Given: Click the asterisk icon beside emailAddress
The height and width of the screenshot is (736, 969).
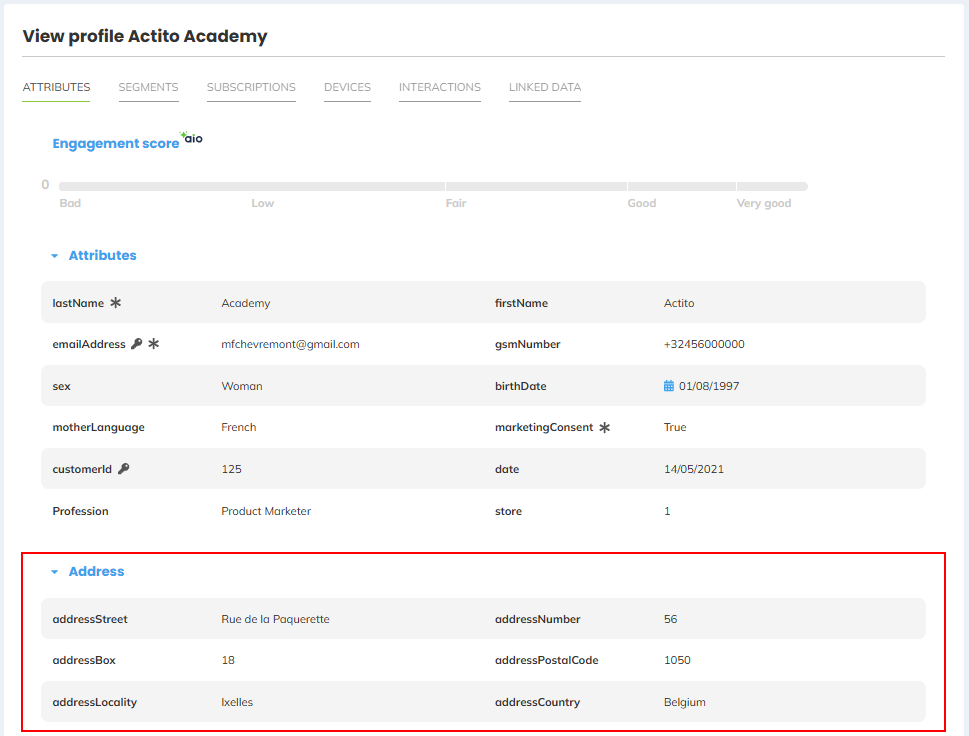Looking at the screenshot, I should pos(154,344).
